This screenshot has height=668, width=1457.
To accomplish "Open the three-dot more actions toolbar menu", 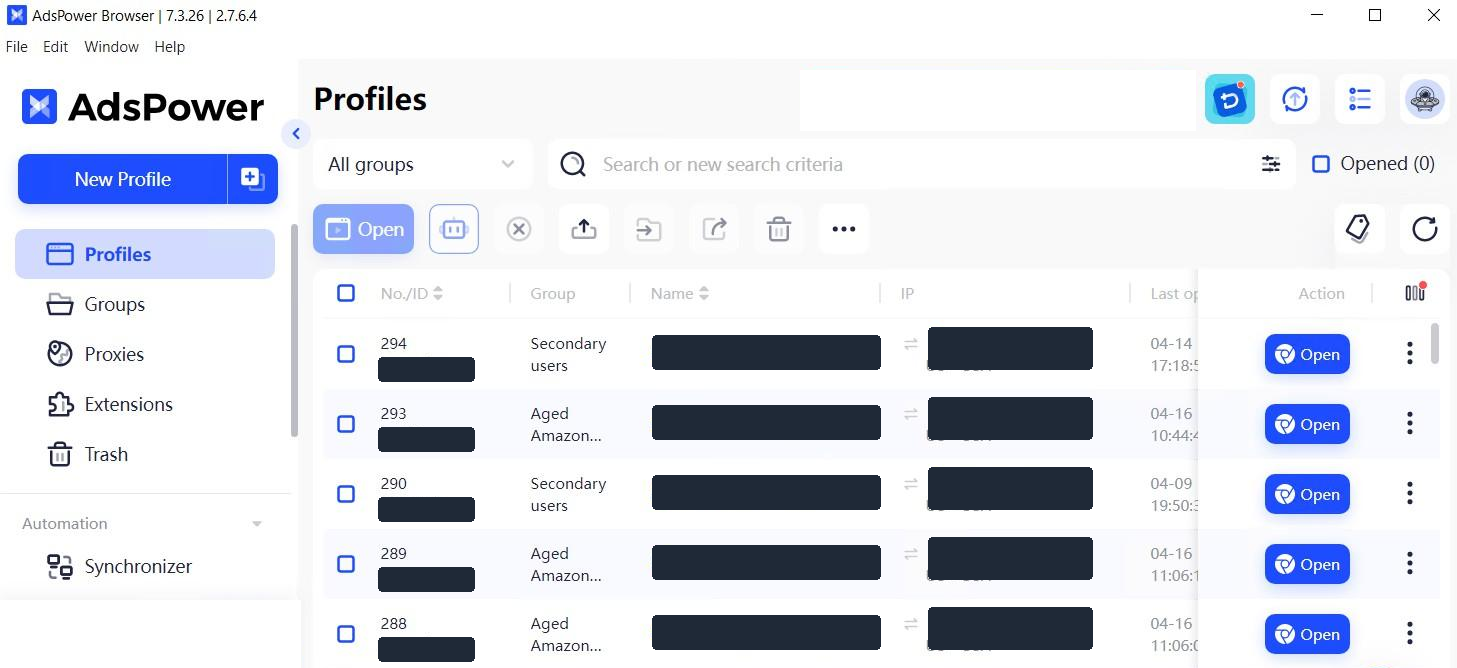I will pyautogui.click(x=844, y=229).
